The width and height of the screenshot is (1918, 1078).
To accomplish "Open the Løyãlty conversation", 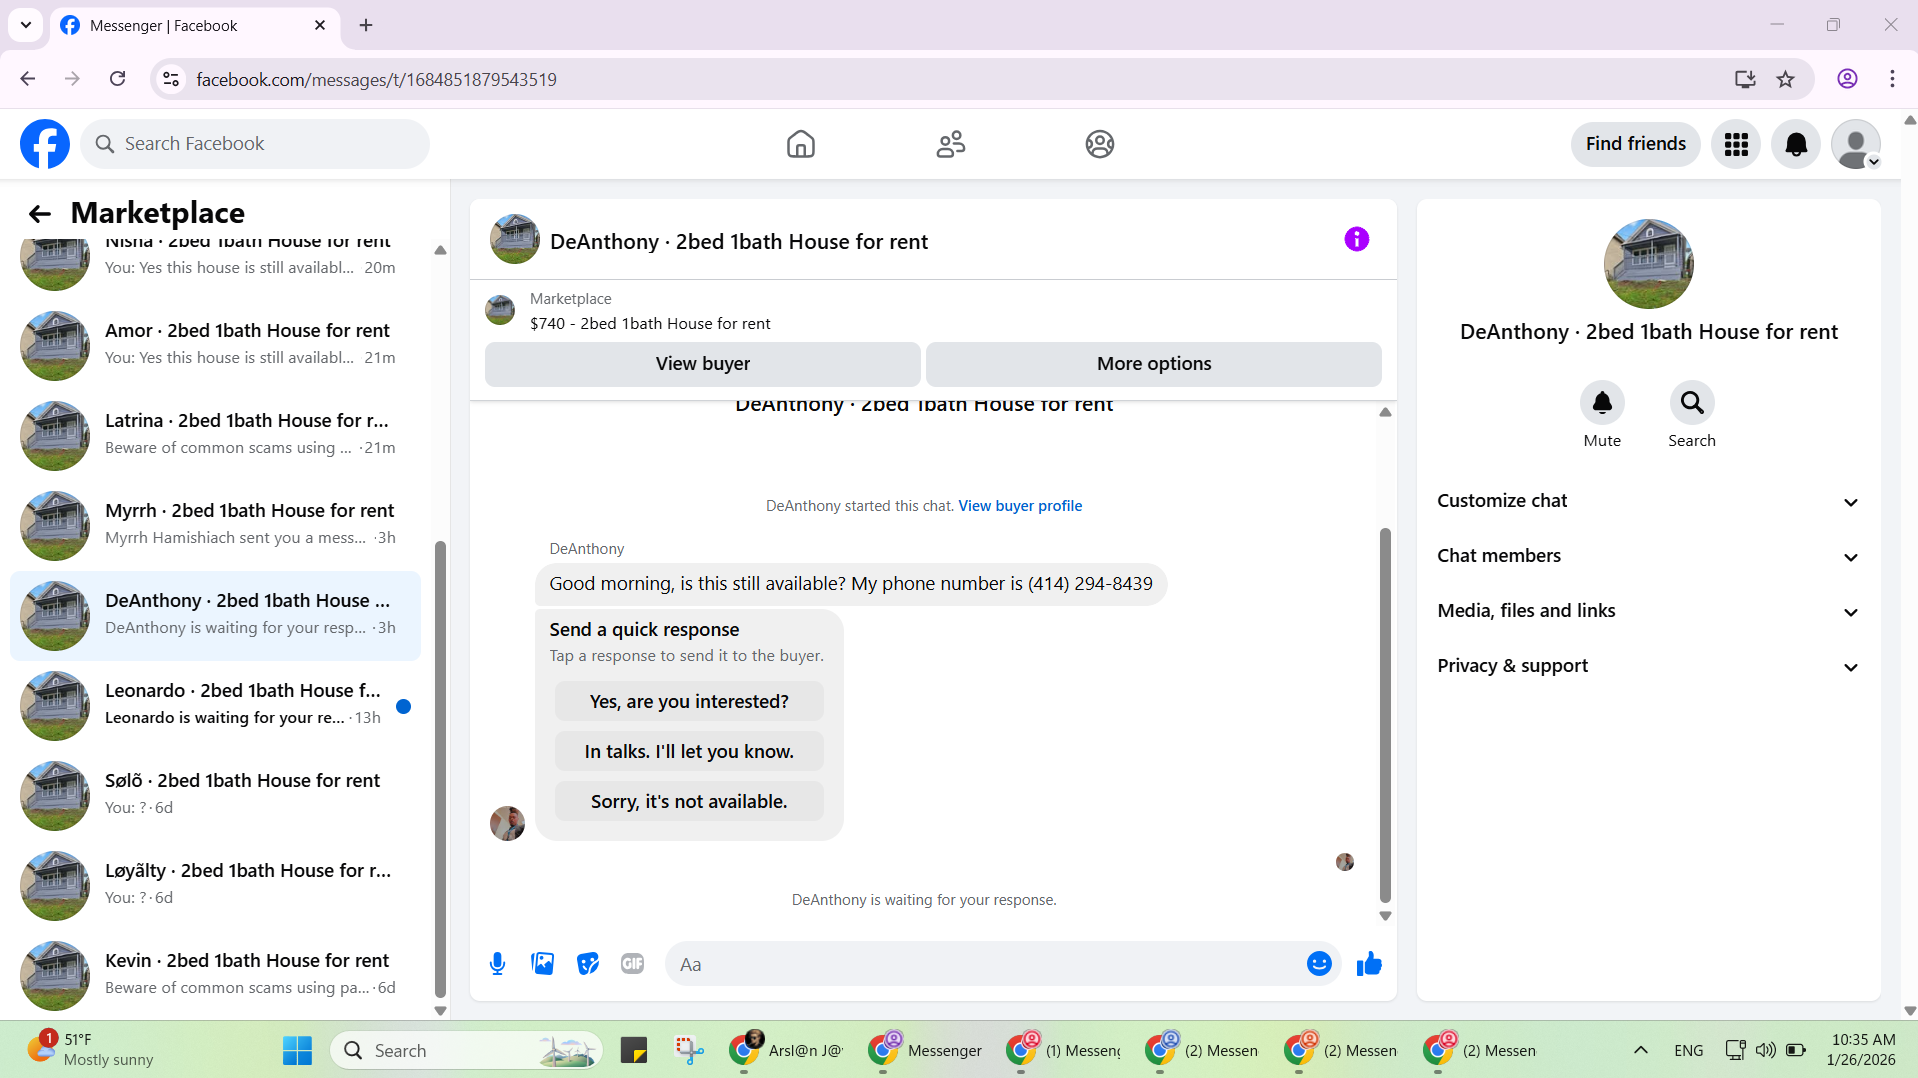I will pos(215,885).
